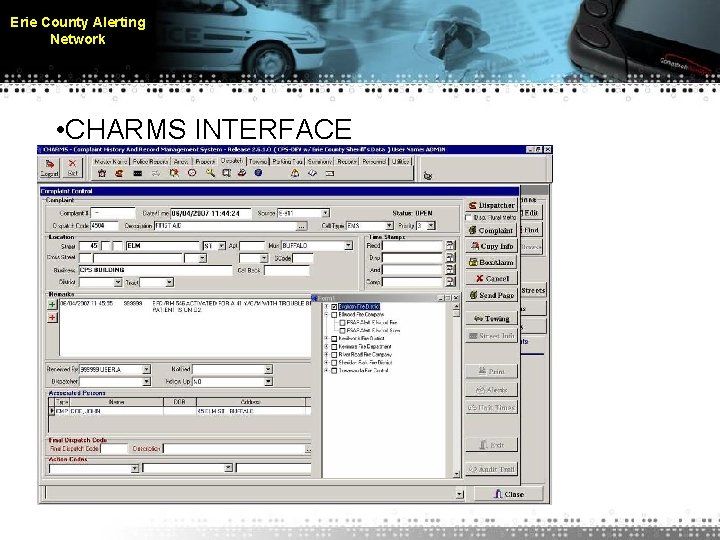Viewport: 720px width, 540px height.
Task: Stamp the Disp time using its icon
Action: (x=450, y=258)
